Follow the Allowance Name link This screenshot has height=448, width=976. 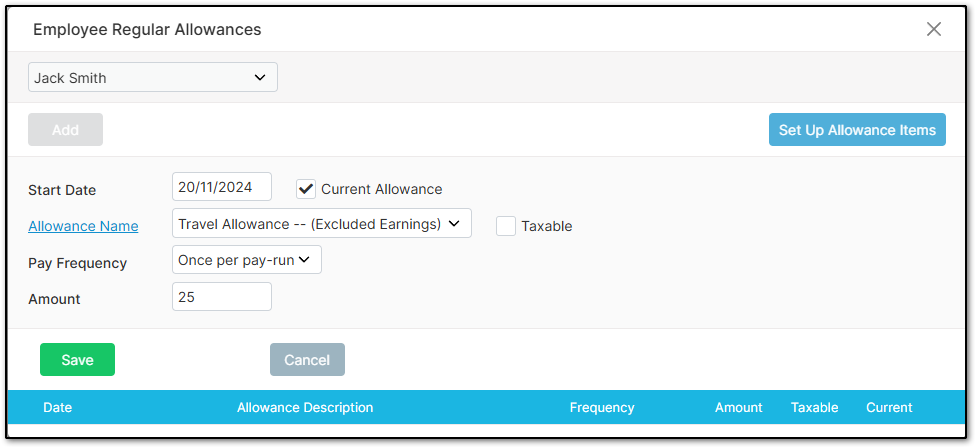point(83,226)
